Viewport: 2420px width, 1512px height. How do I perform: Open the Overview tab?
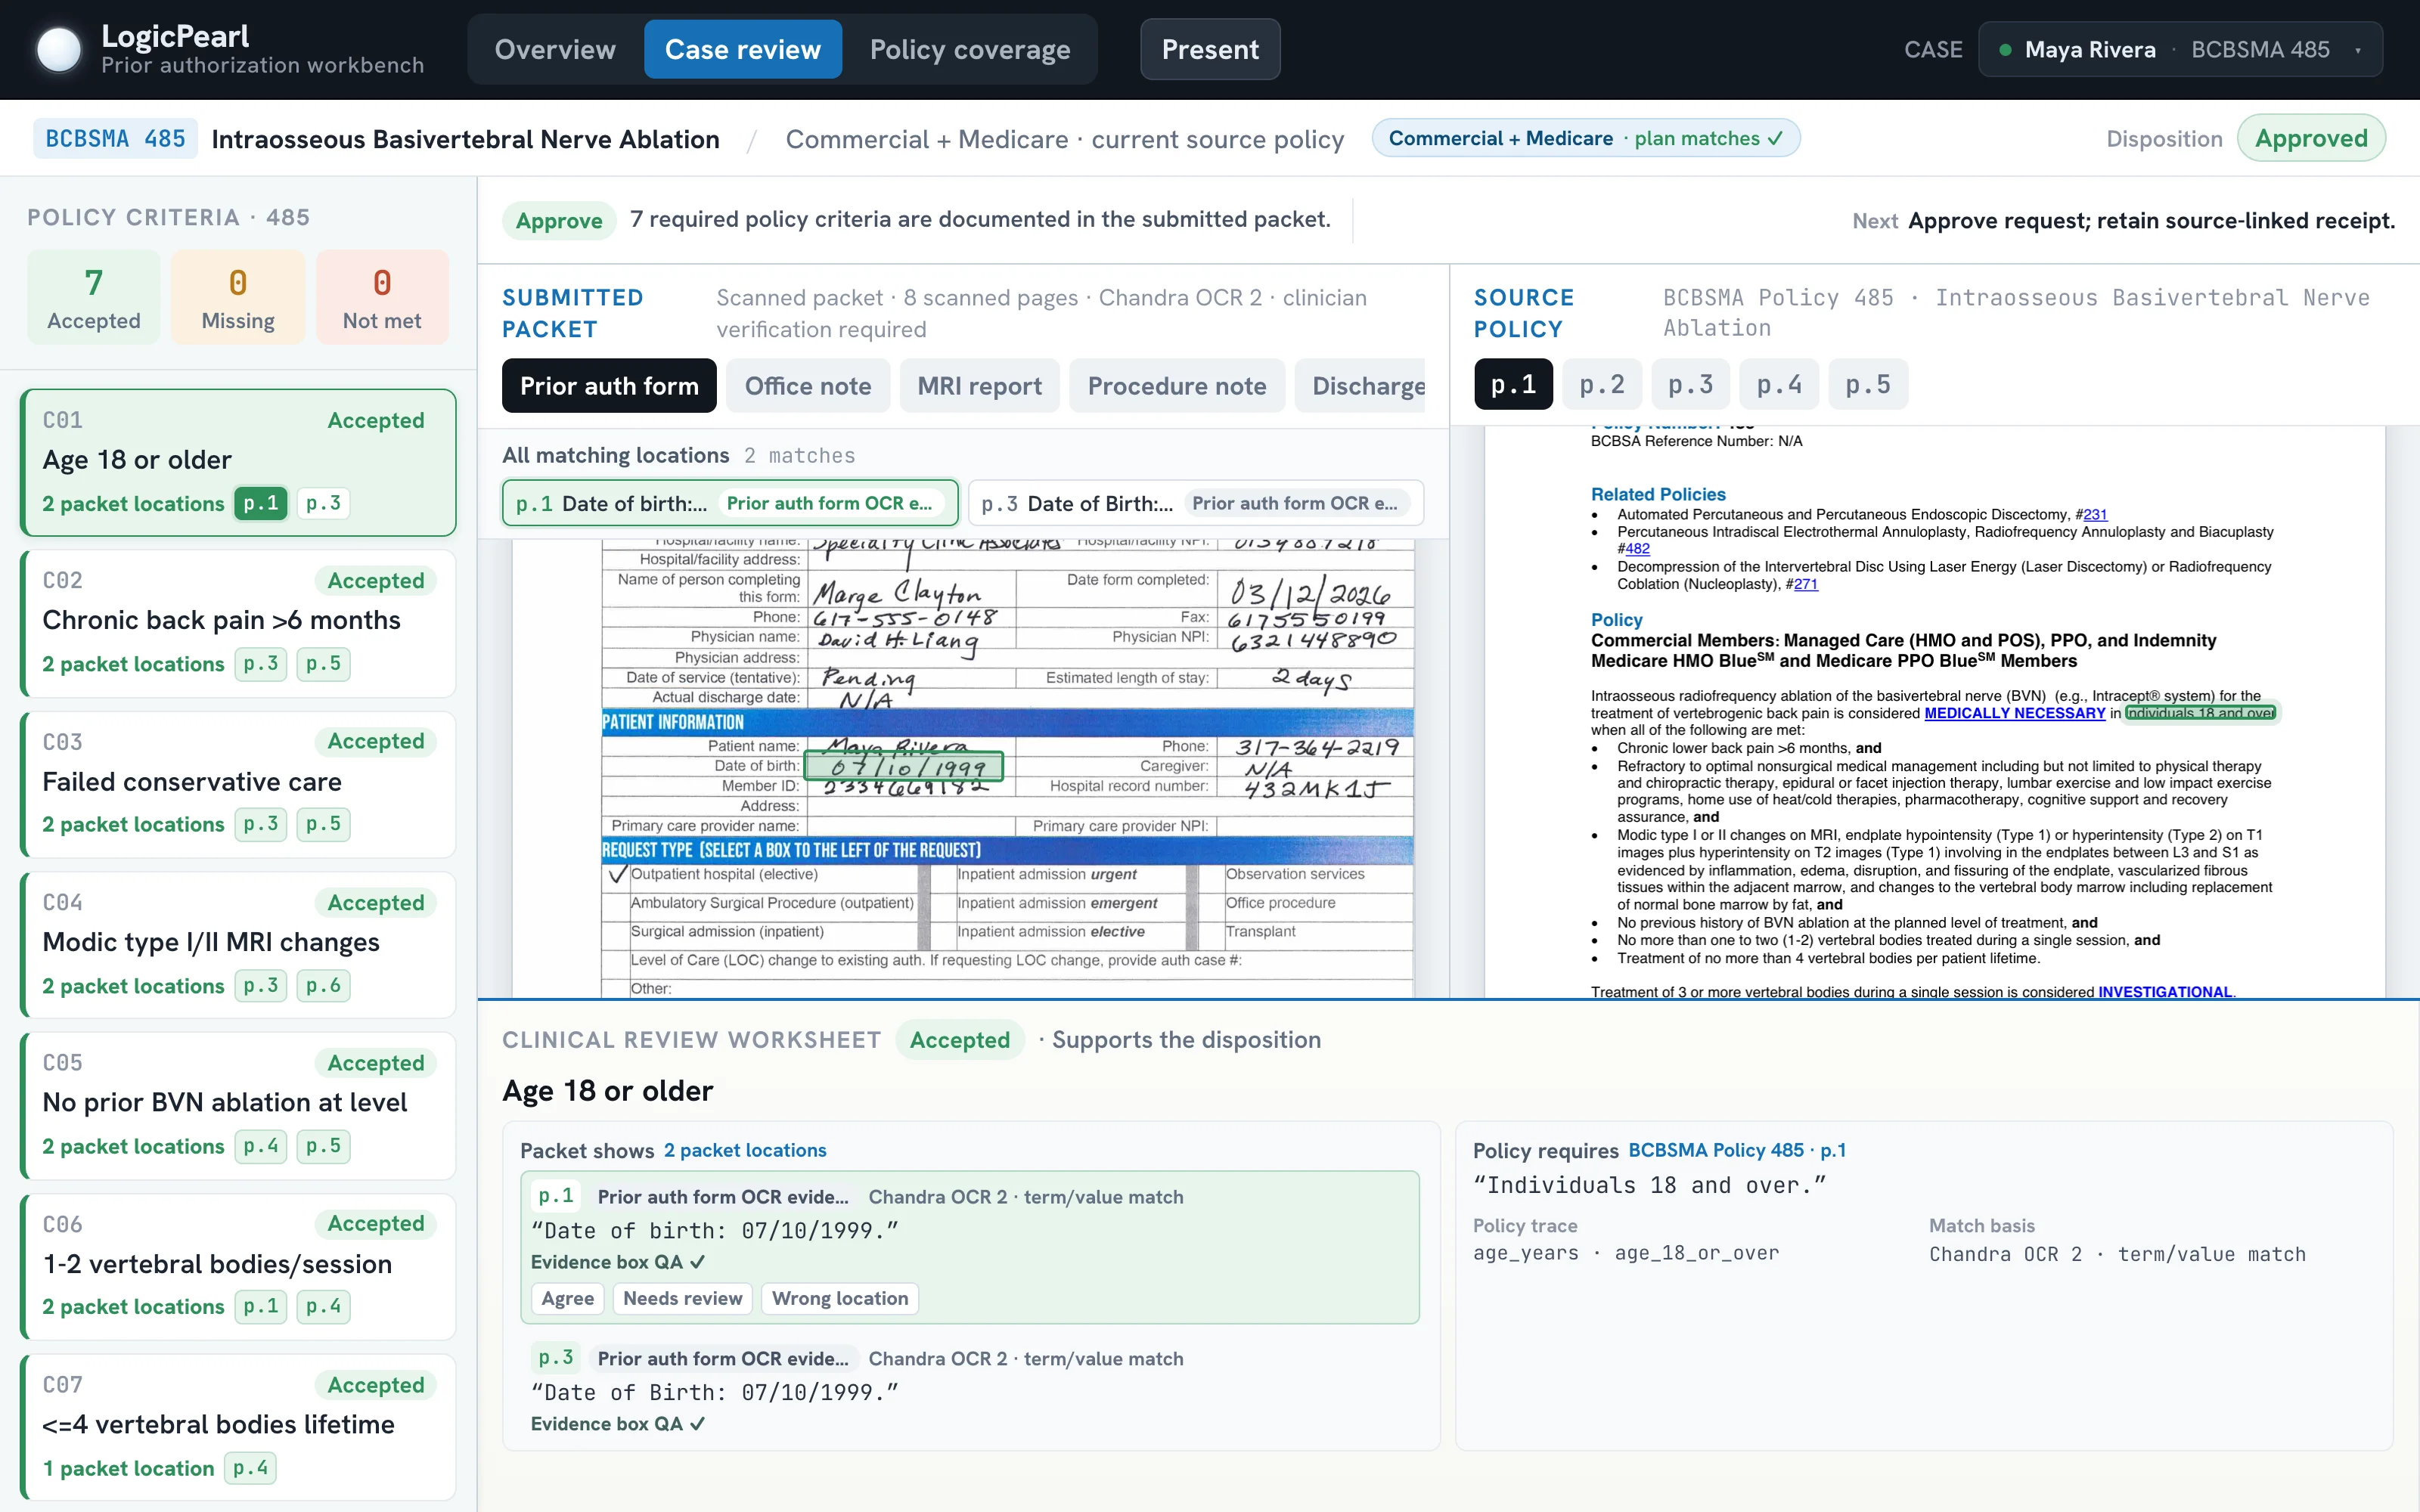555,49
